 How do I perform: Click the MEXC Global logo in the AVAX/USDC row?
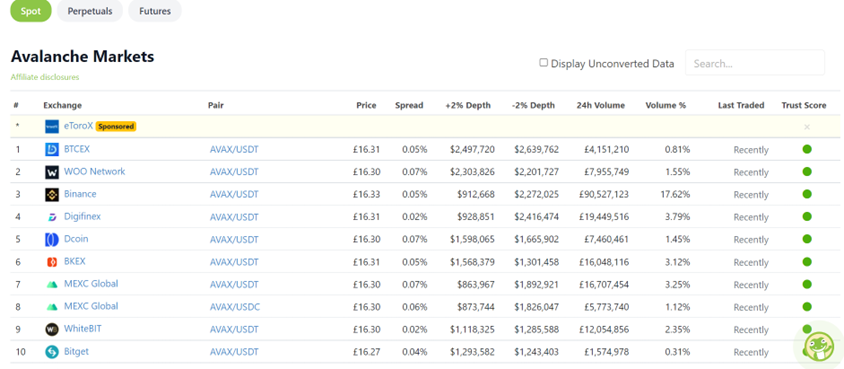tap(52, 307)
